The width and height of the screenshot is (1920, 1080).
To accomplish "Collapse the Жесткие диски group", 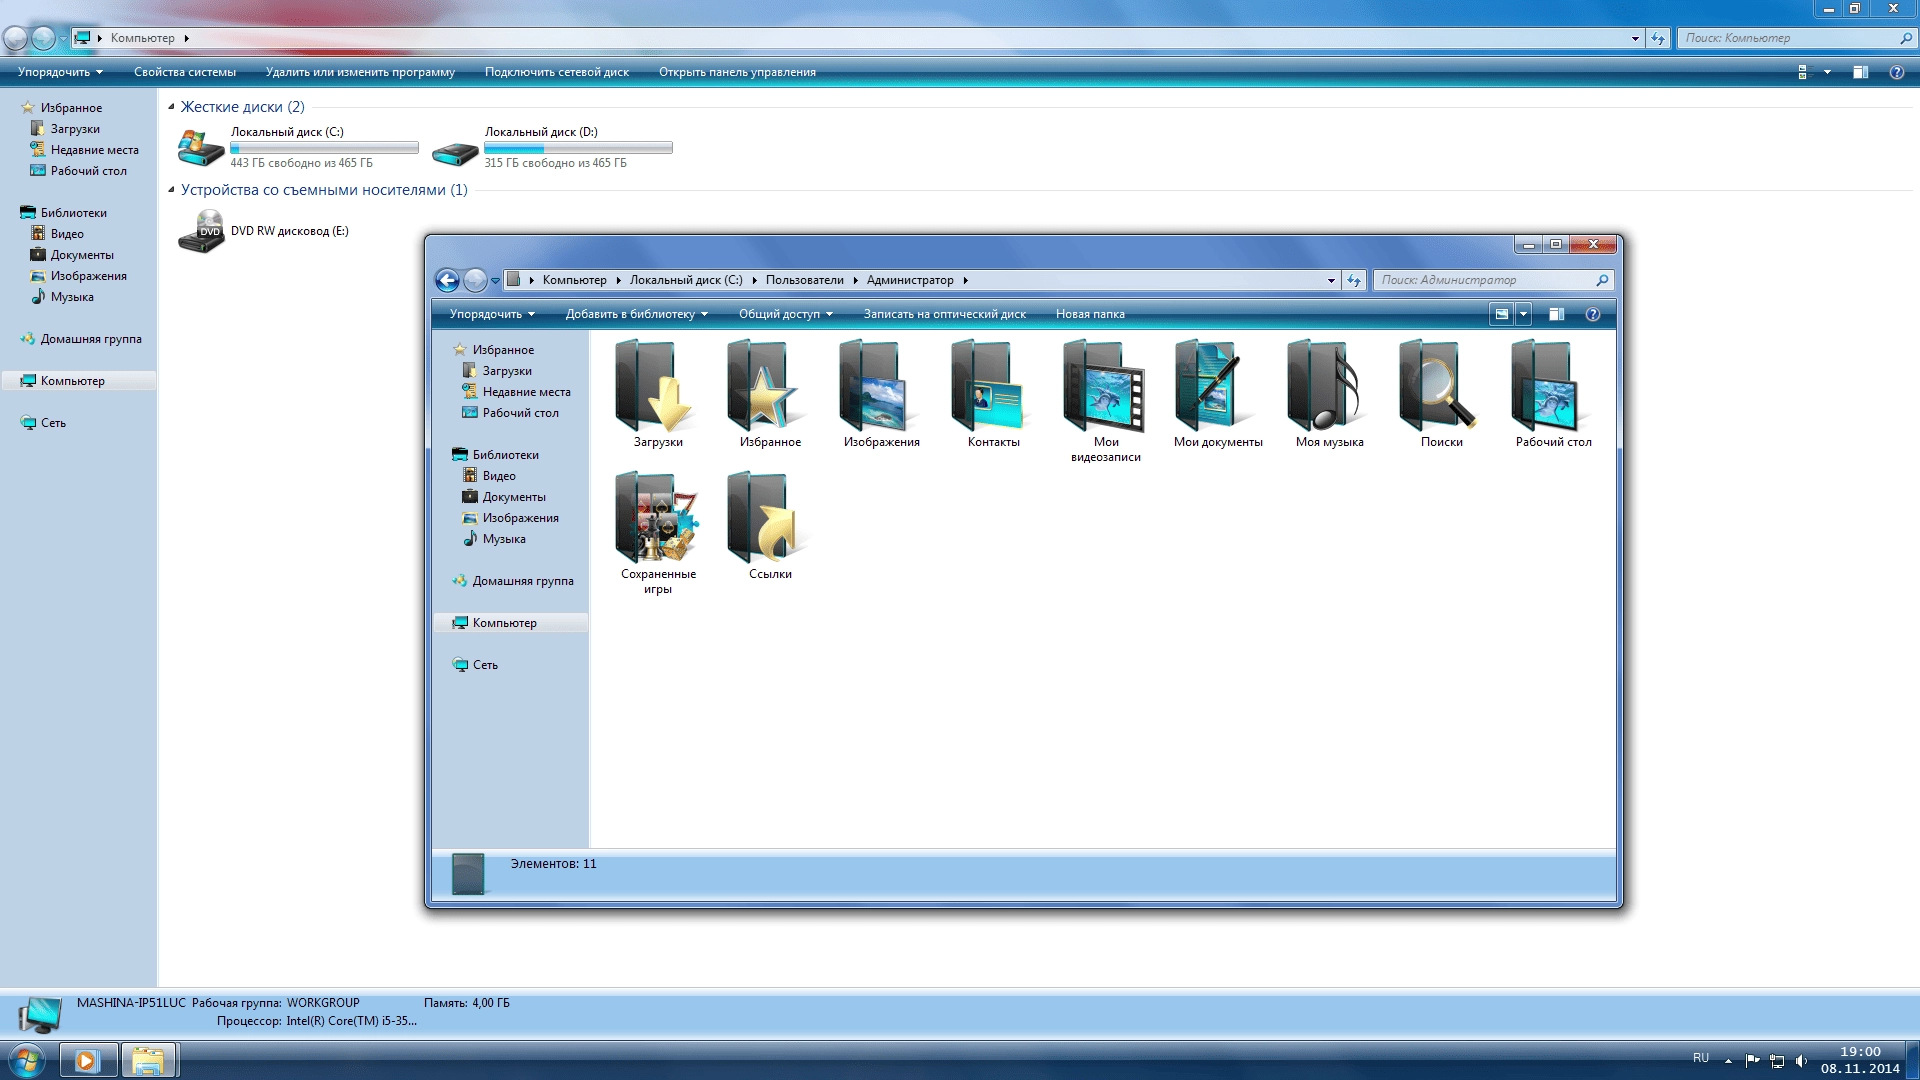I will (x=171, y=107).
